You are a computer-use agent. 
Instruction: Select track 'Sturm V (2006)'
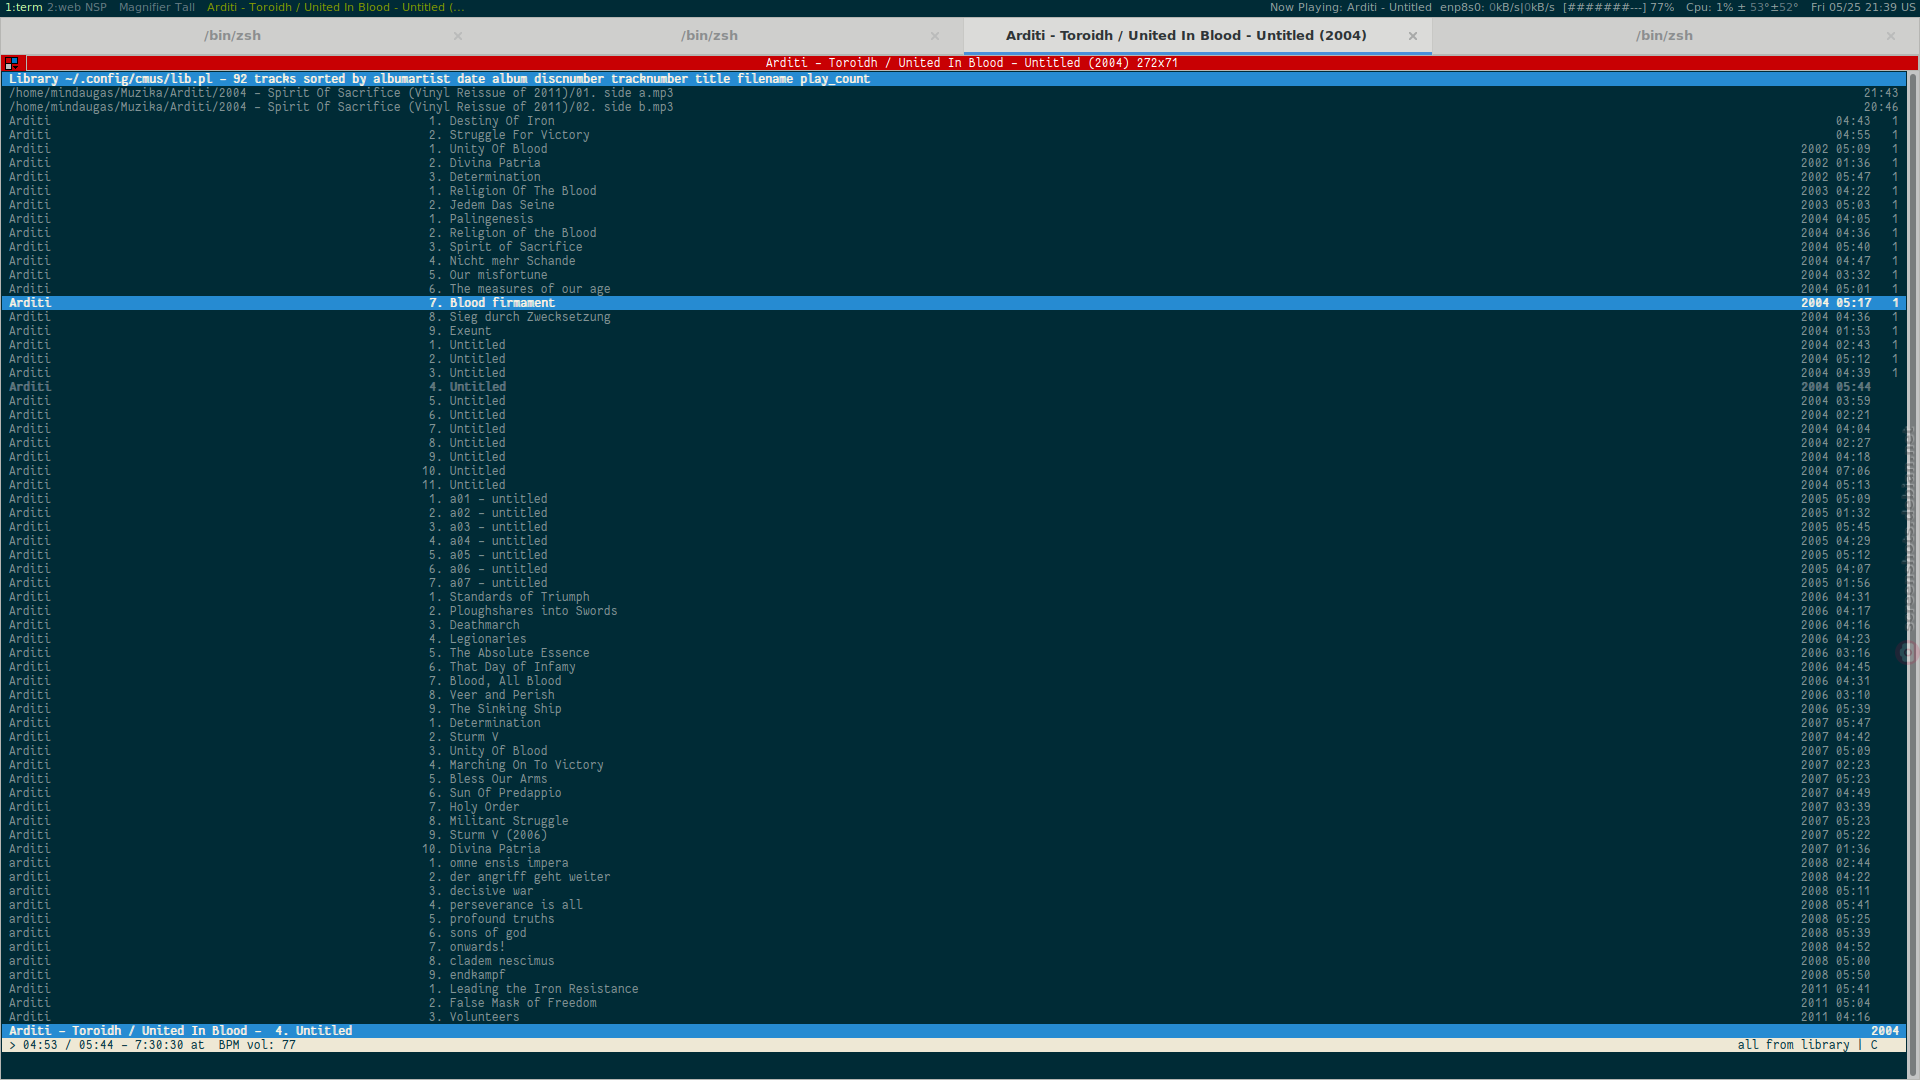click(953, 835)
